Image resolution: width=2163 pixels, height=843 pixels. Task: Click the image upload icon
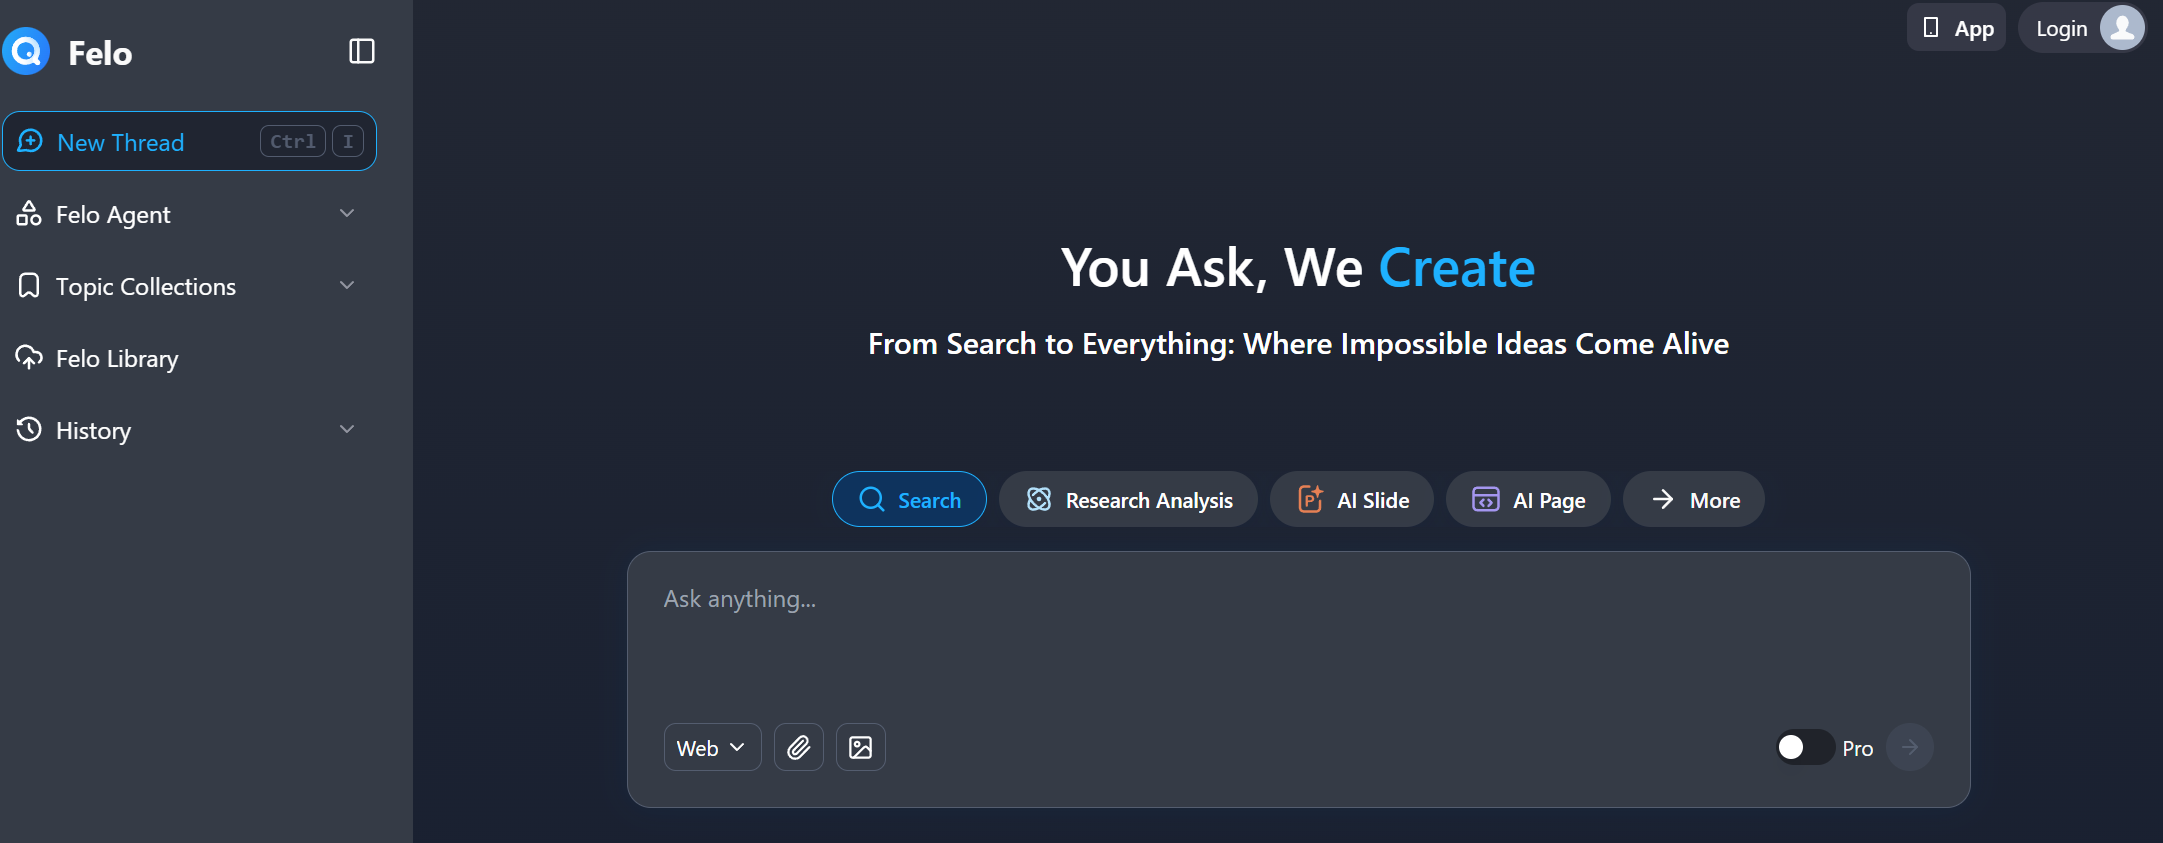pos(860,747)
